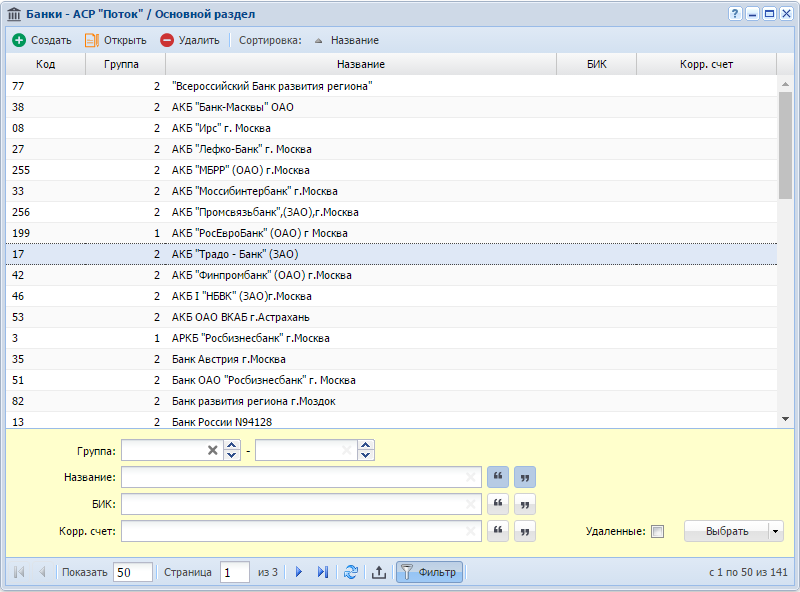The width and height of the screenshot is (800, 592).
Task: Sort by the Код column header
Action: (45, 64)
